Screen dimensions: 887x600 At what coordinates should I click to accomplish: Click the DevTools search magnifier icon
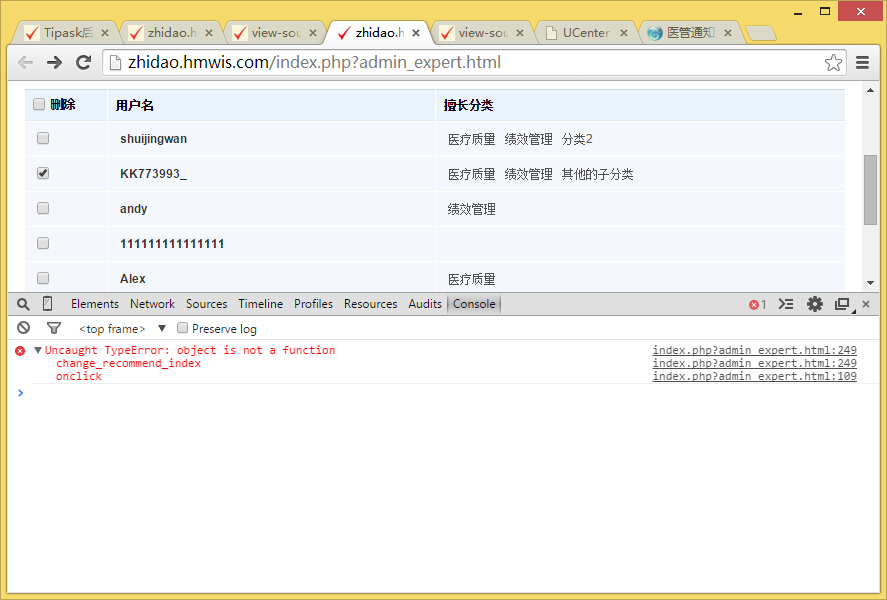[x=23, y=304]
